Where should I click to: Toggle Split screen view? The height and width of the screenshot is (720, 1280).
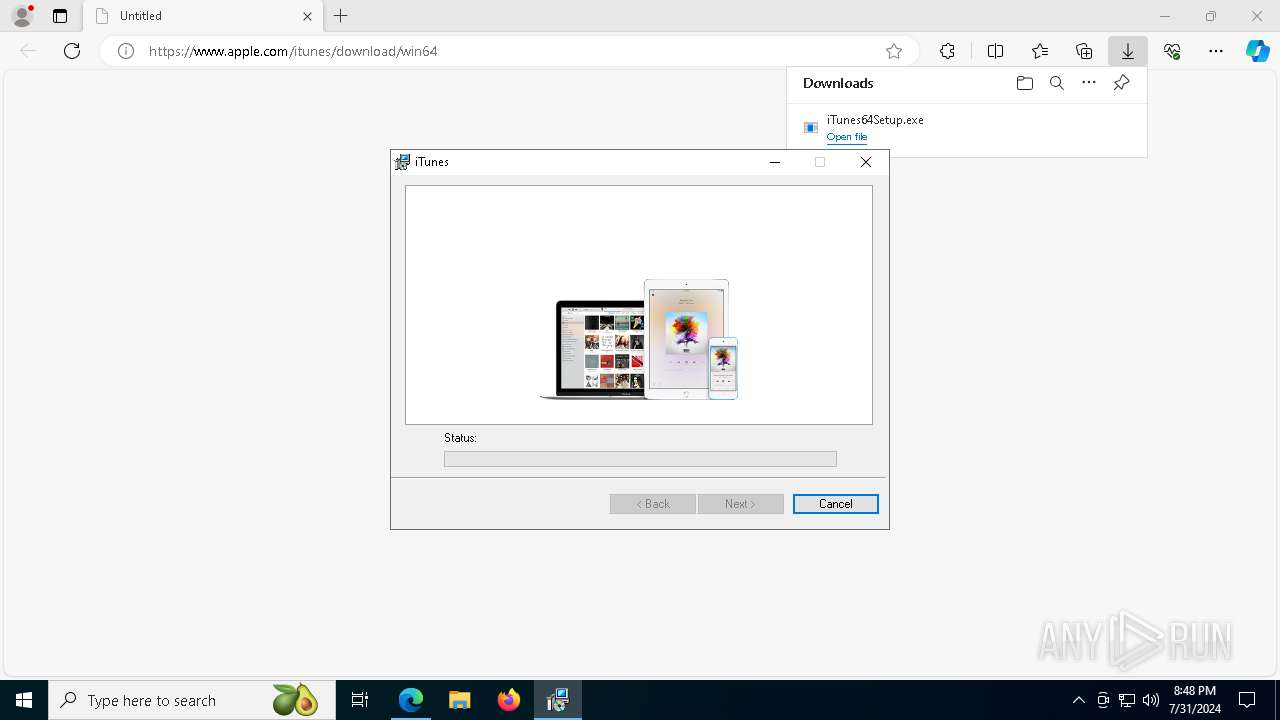pyautogui.click(x=995, y=51)
